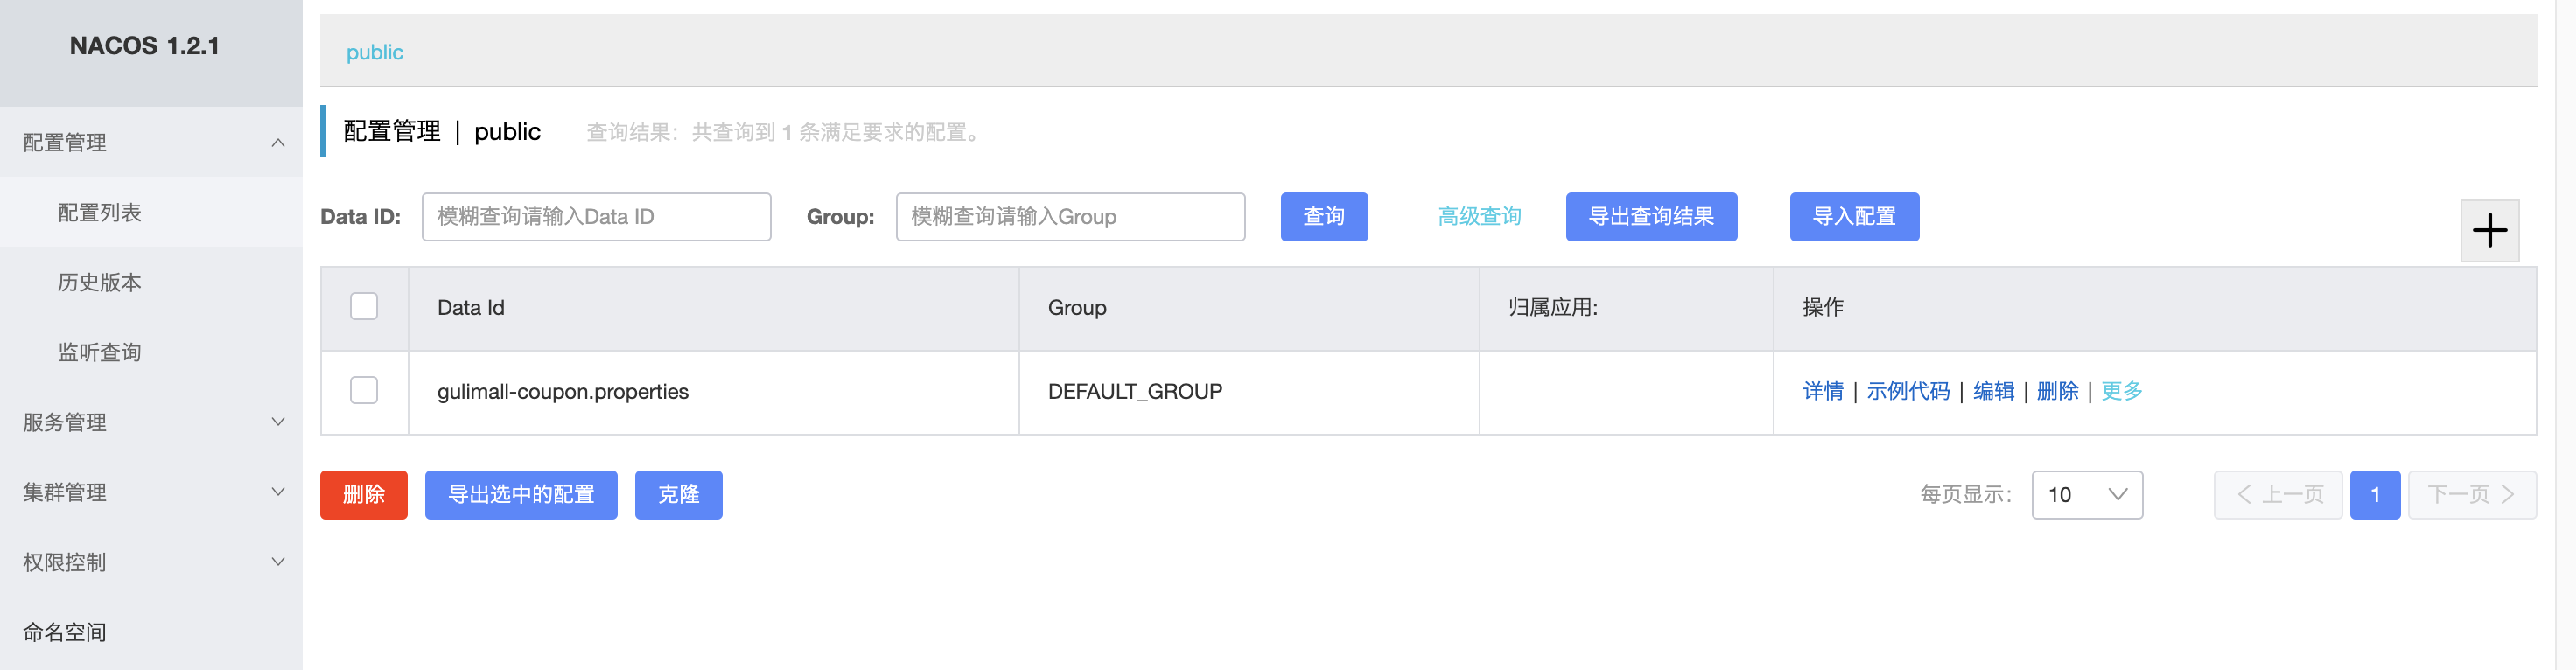2576x670 pixels.
Task: Click the 克隆 clone button
Action: 678,495
